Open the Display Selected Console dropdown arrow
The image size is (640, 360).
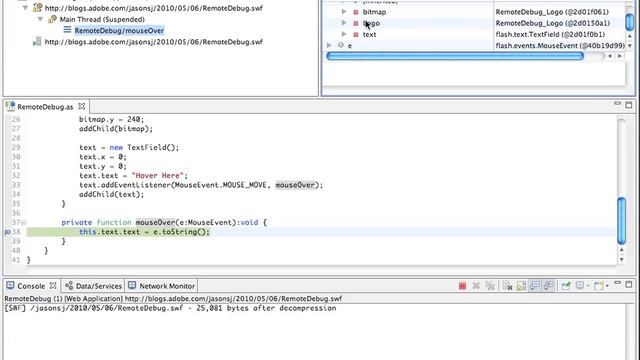coord(587,286)
